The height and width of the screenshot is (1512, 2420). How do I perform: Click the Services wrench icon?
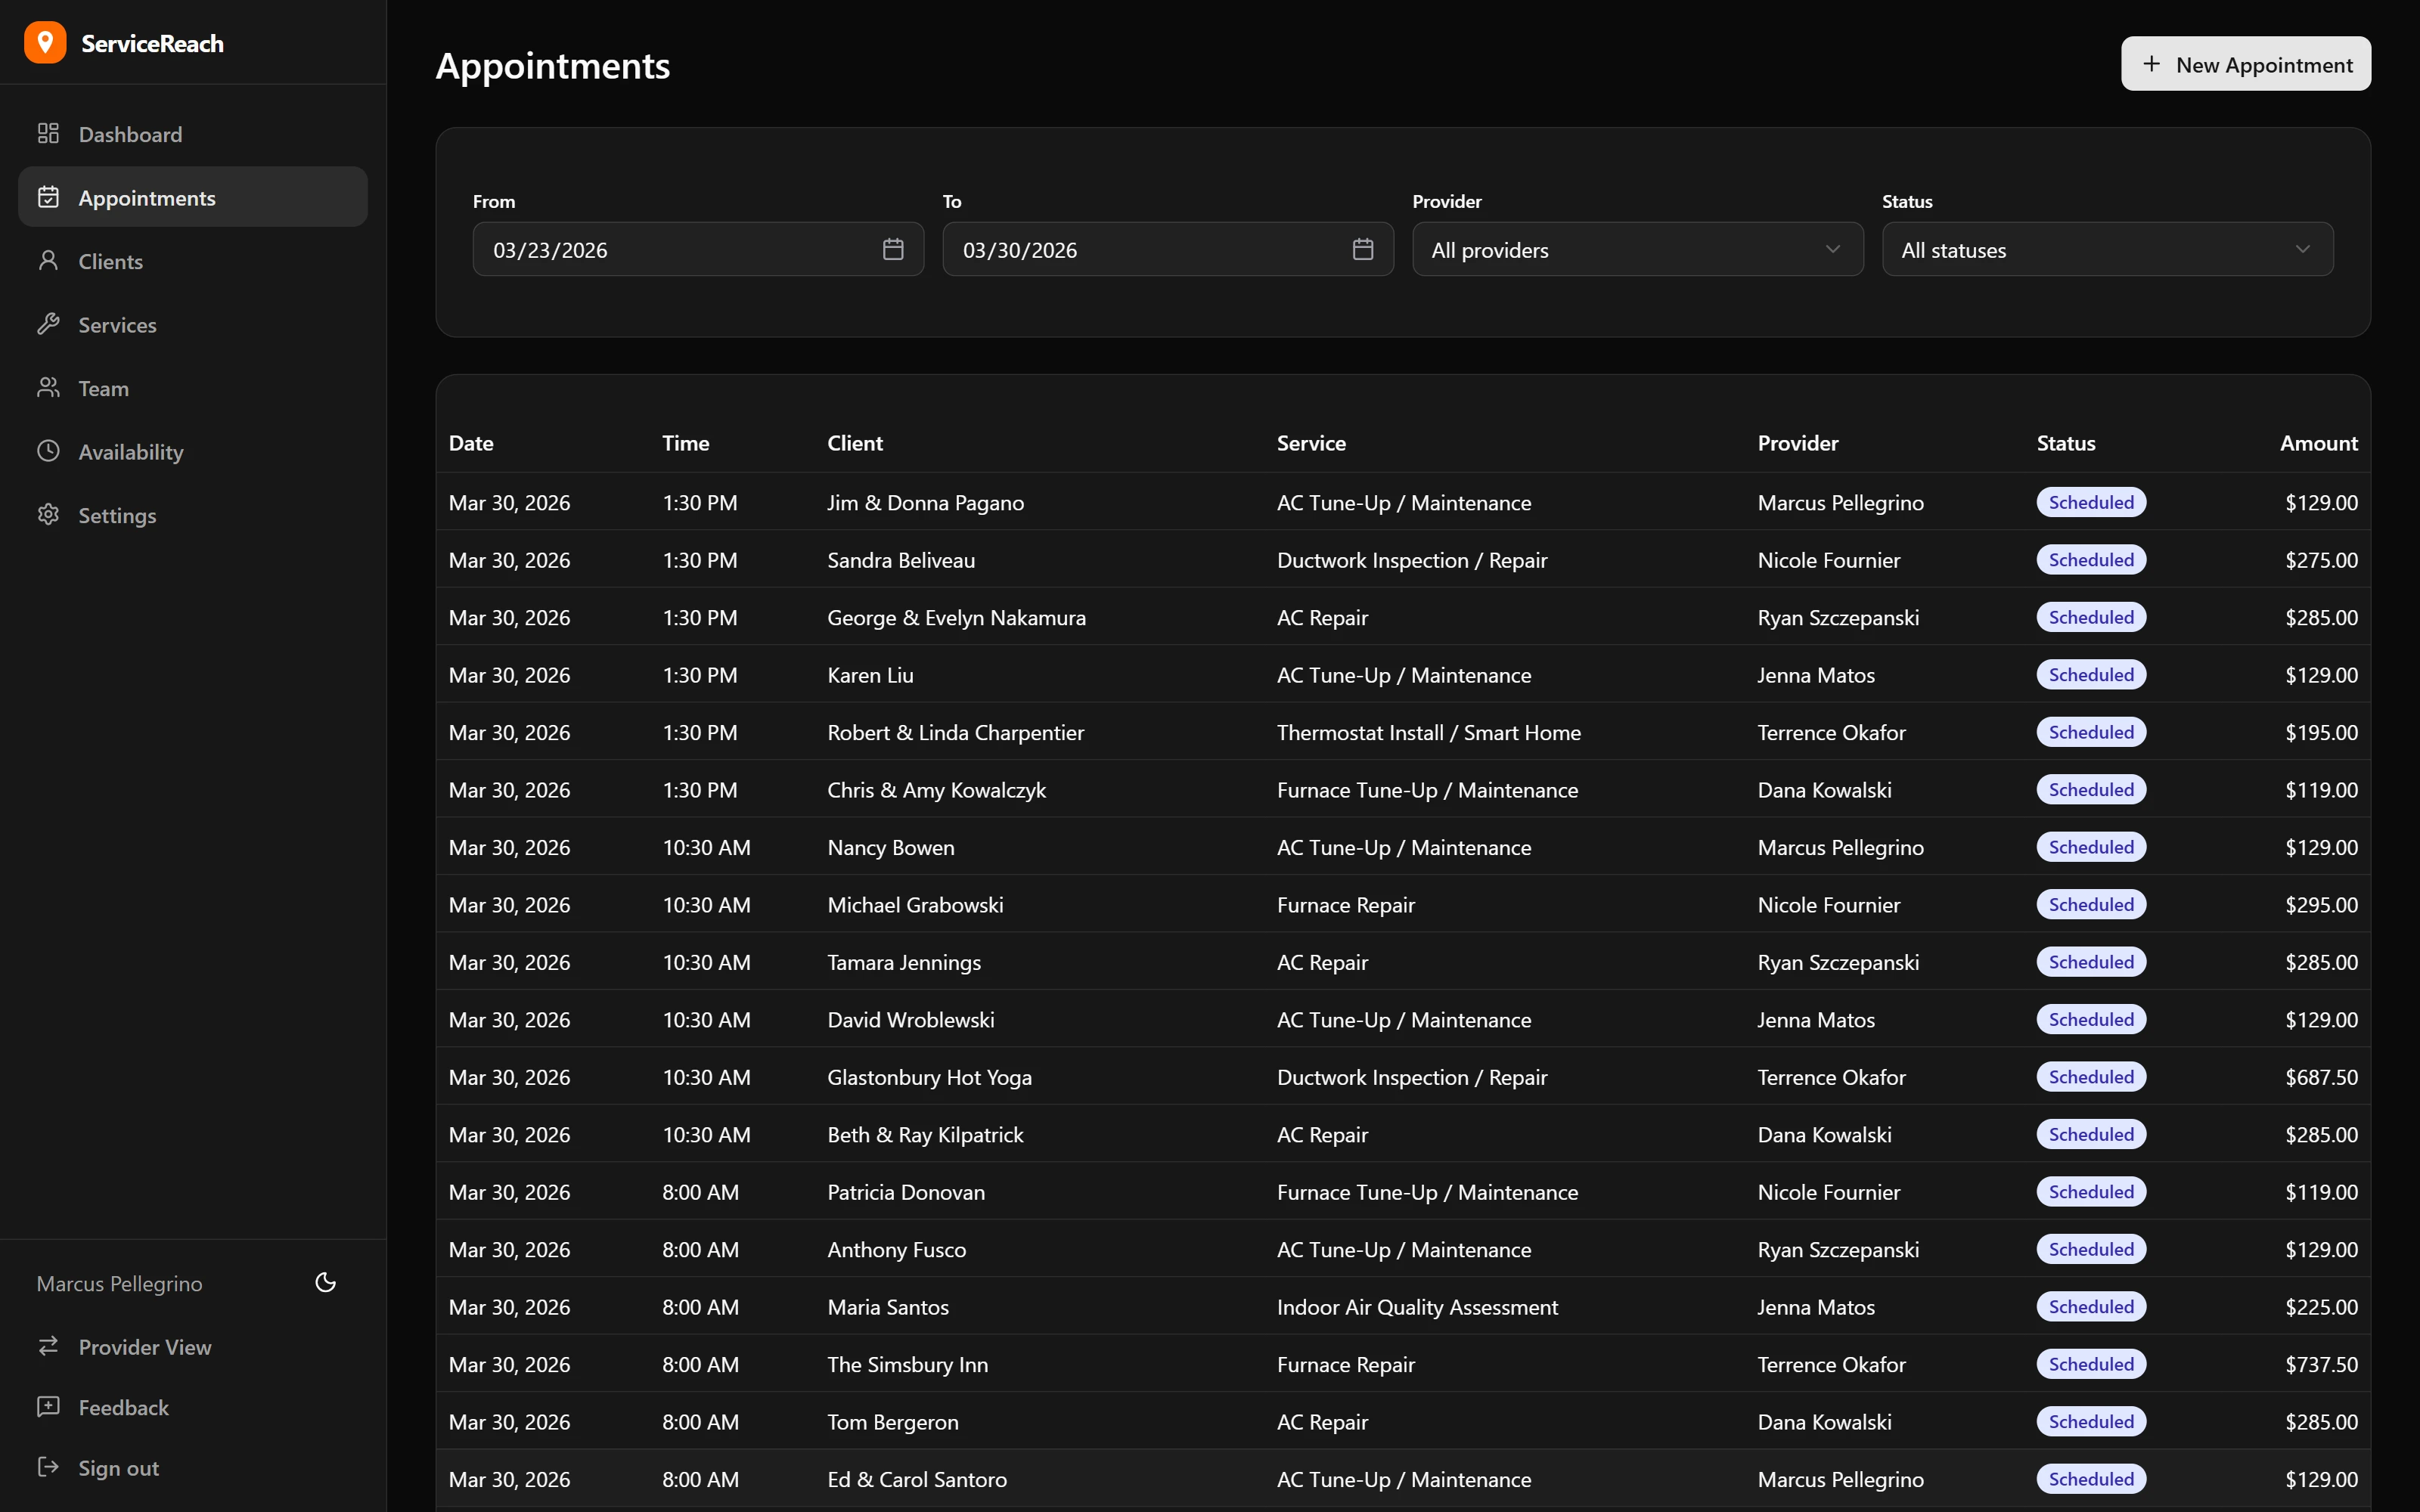click(48, 324)
